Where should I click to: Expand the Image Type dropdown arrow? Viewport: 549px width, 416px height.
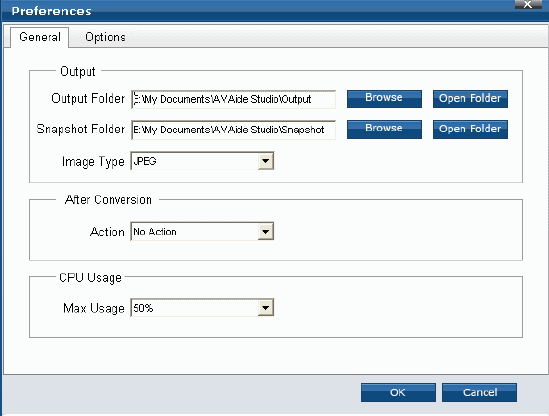[x=265, y=161]
